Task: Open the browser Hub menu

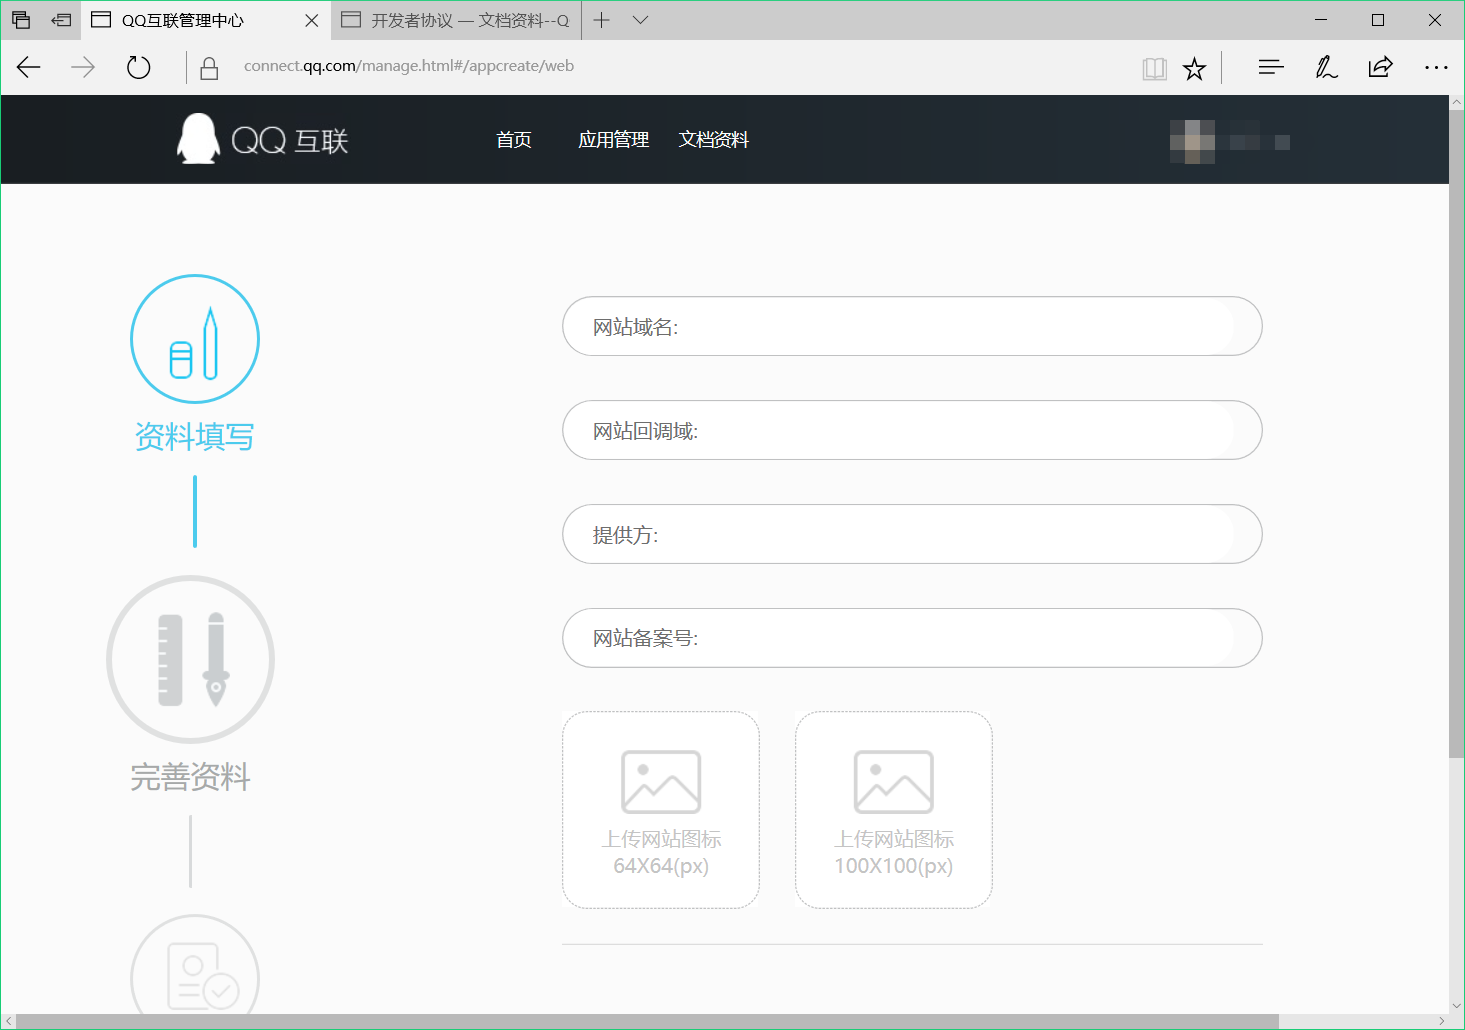Action: pyautogui.click(x=1270, y=67)
